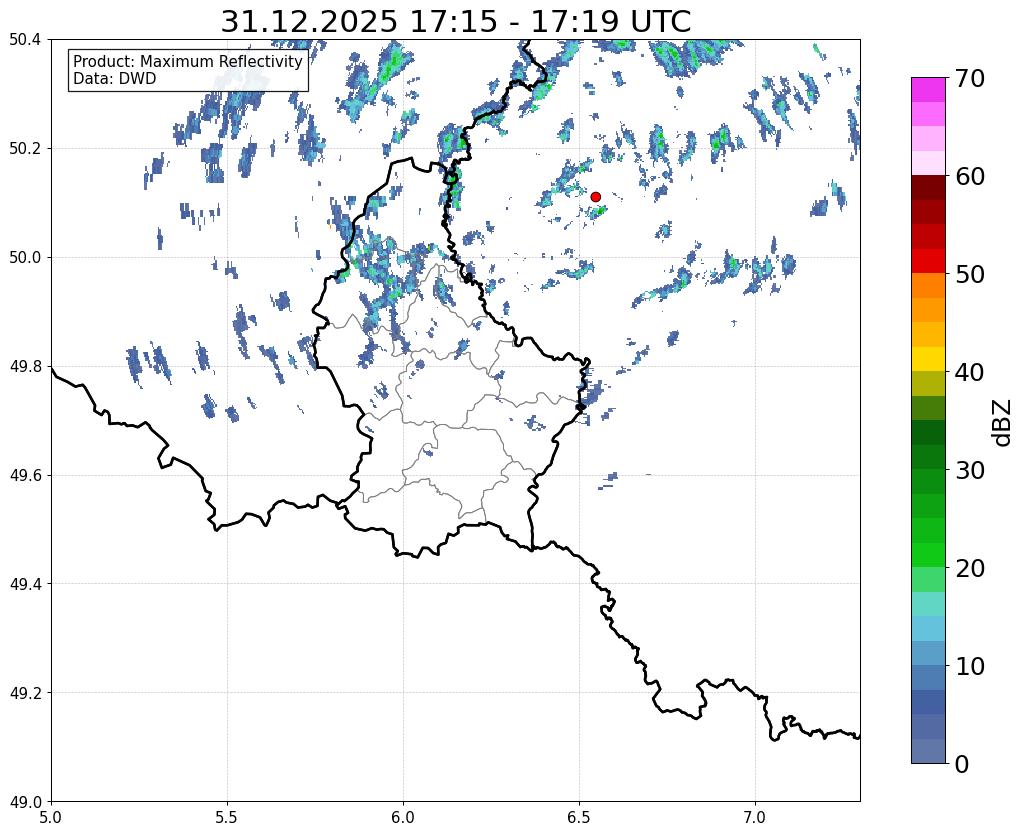
Task: Click the latitude axis label 49.6
Action: coord(25,475)
